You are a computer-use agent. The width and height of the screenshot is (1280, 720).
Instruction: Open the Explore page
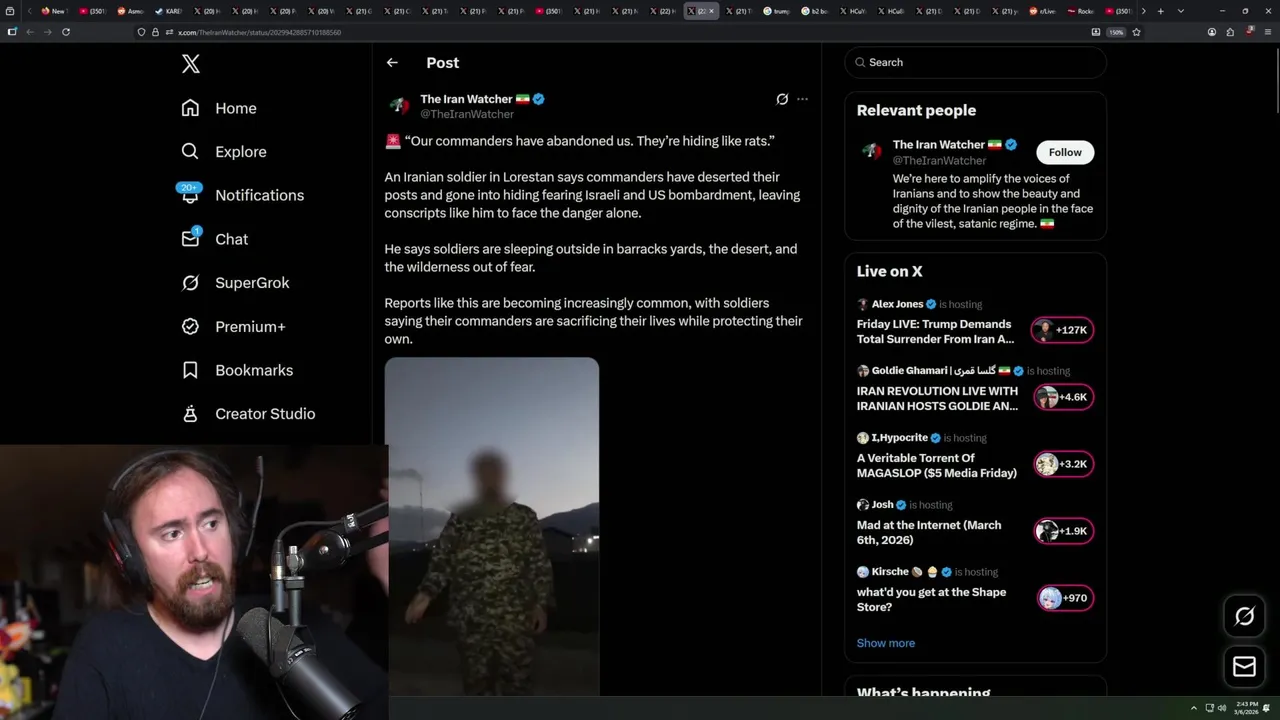click(x=224, y=152)
